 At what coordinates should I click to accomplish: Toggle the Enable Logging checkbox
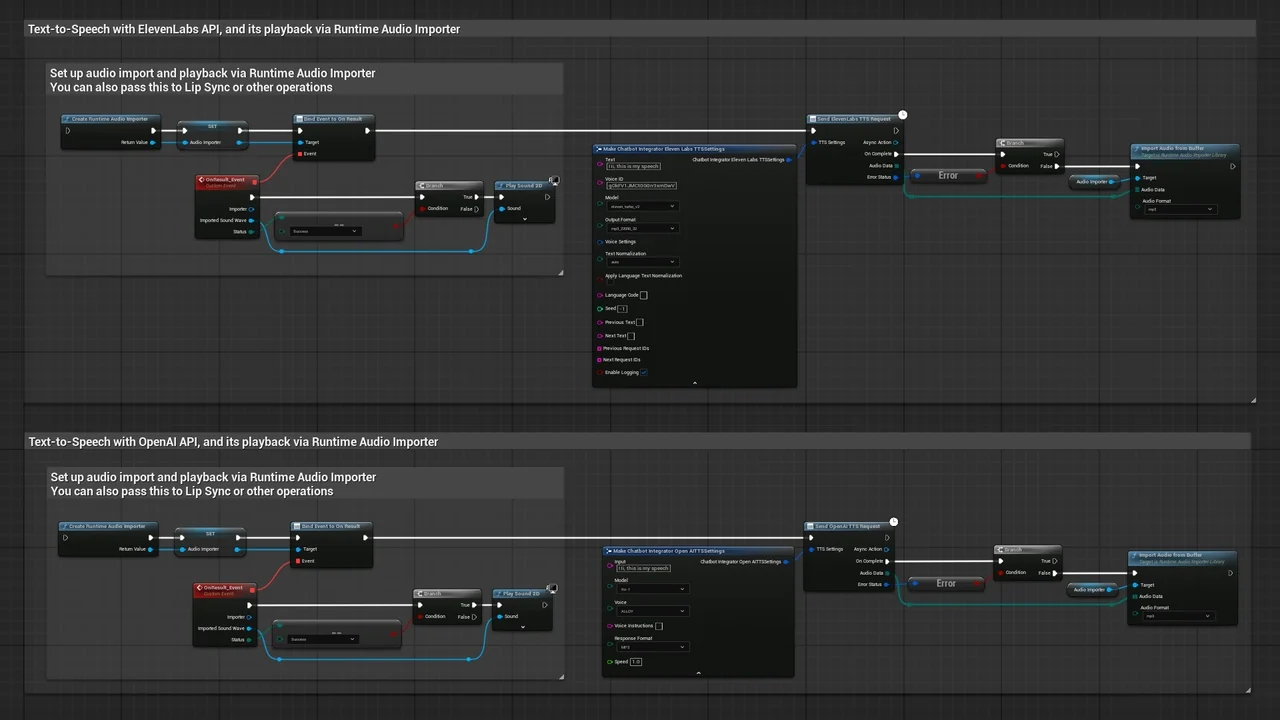point(644,372)
